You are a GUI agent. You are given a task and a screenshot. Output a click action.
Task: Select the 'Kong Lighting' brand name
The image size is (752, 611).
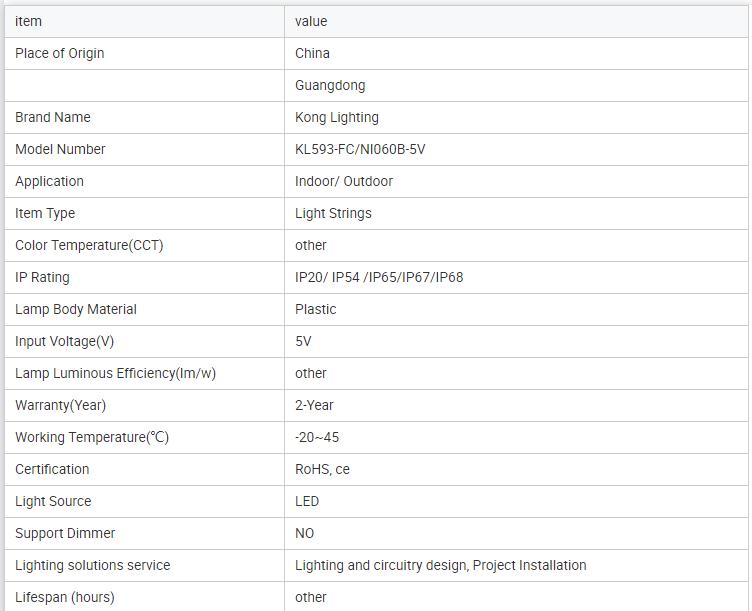(x=337, y=117)
